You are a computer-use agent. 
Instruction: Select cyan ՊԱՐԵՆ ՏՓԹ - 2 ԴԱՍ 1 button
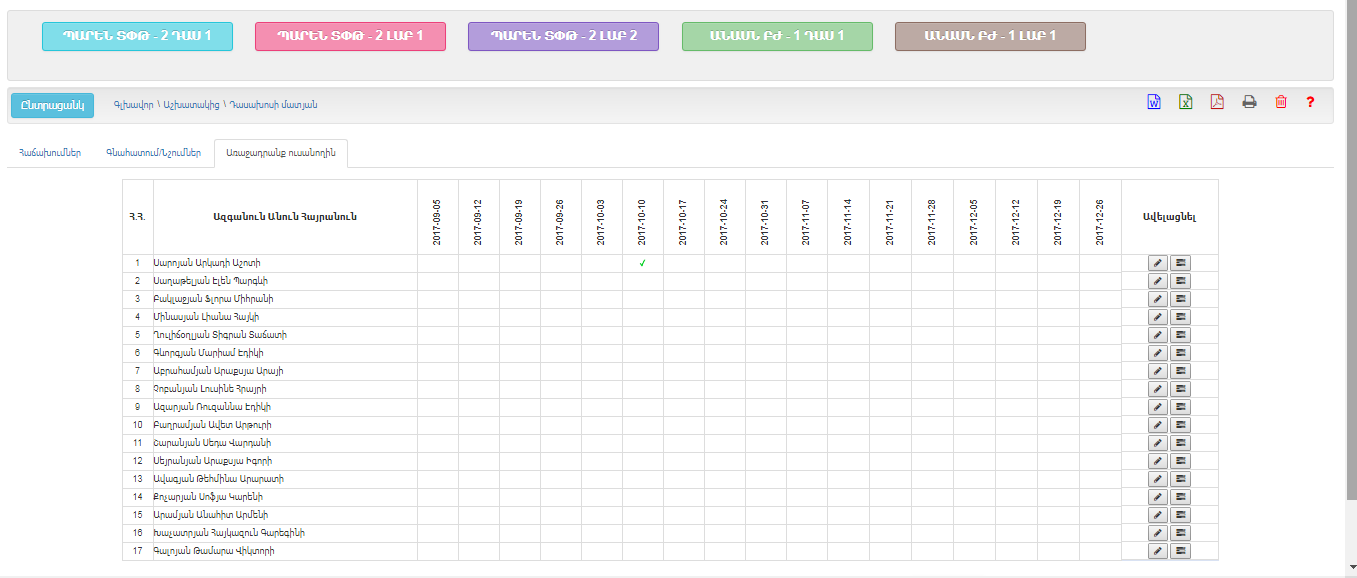click(x=137, y=36)
